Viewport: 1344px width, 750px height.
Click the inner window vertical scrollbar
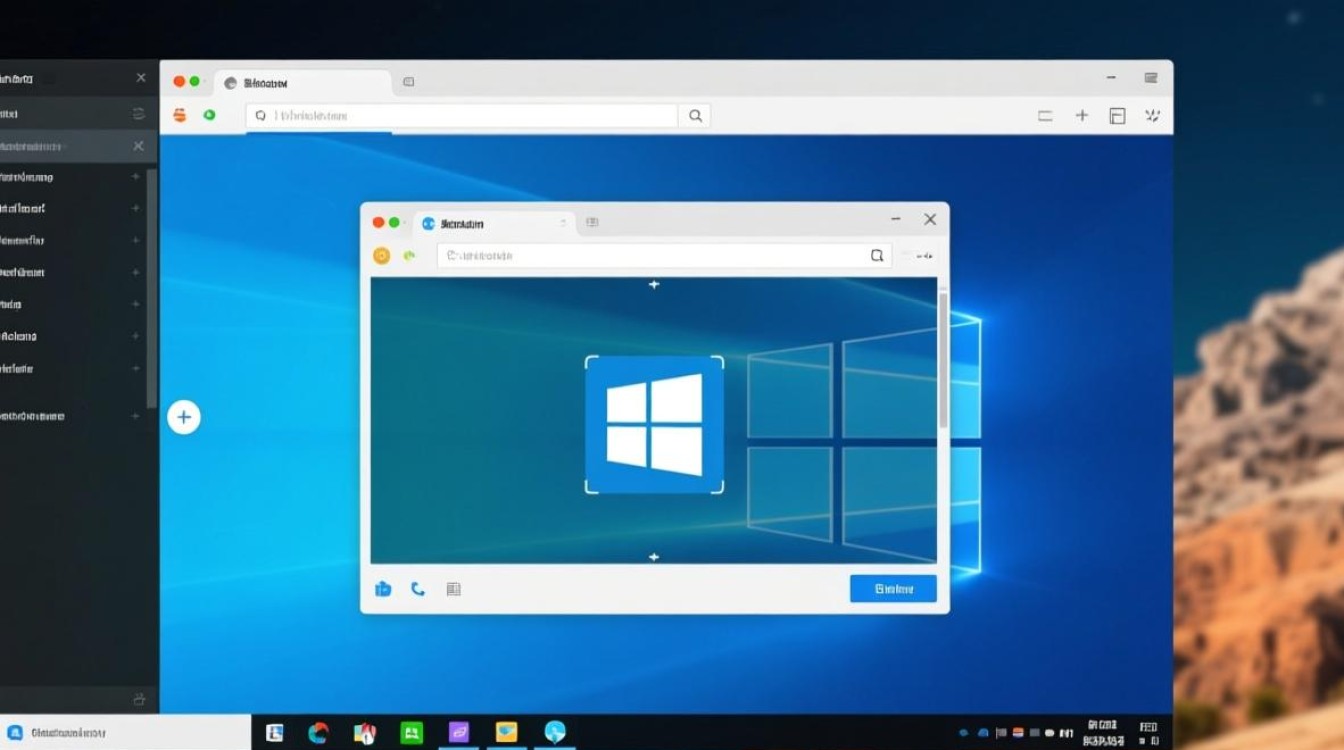pos(943,360)
